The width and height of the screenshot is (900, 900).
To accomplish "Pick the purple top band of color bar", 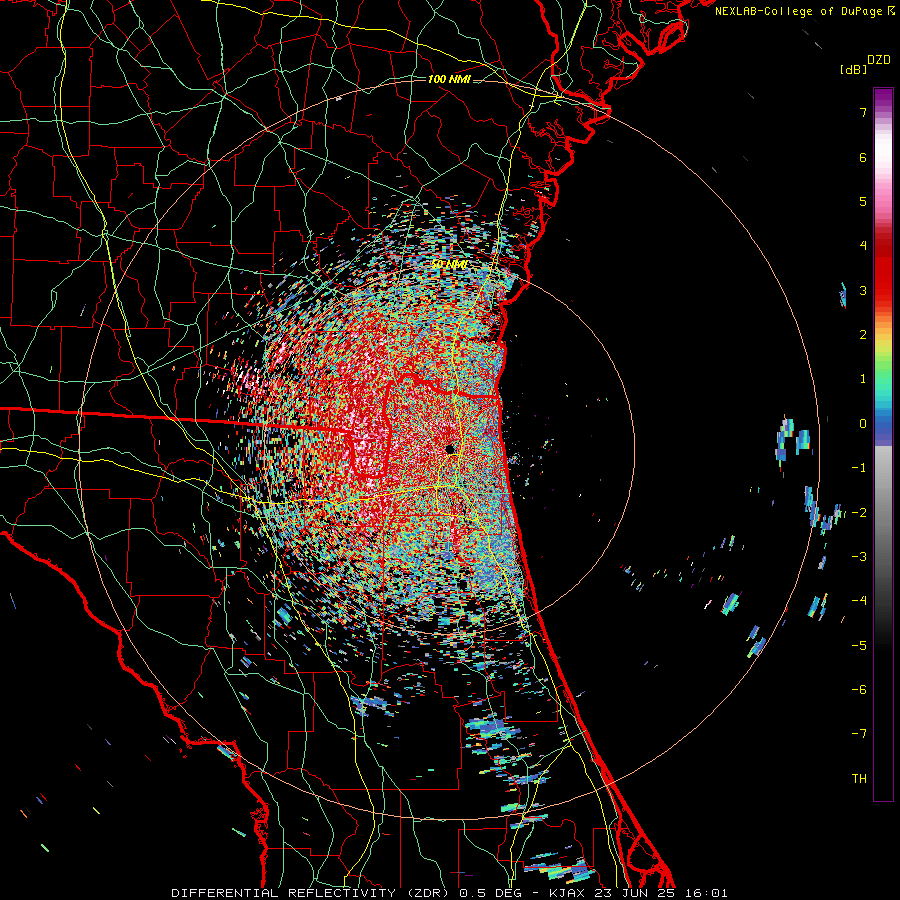I will [x=883, y=98].
